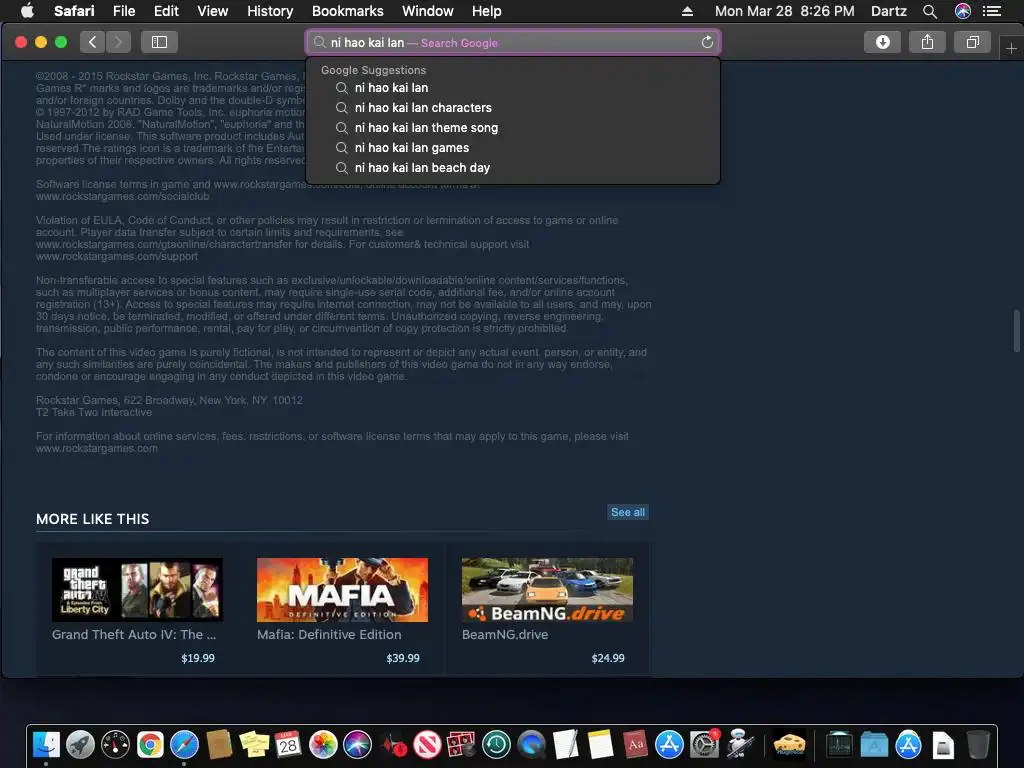
Task: Open Dictionary from the dock
Action: [635, 744]
